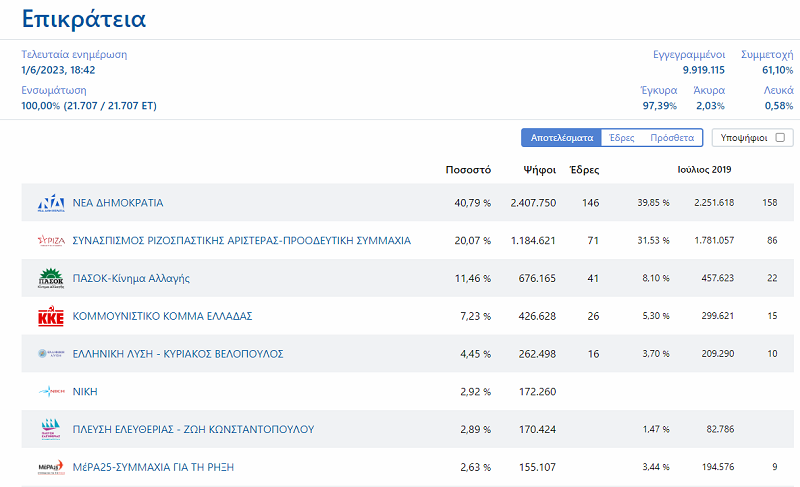Click the update timestamp 1/6/2023, 18:42
Viewport: 800px width, 487px height.
(x=58, y=70)
